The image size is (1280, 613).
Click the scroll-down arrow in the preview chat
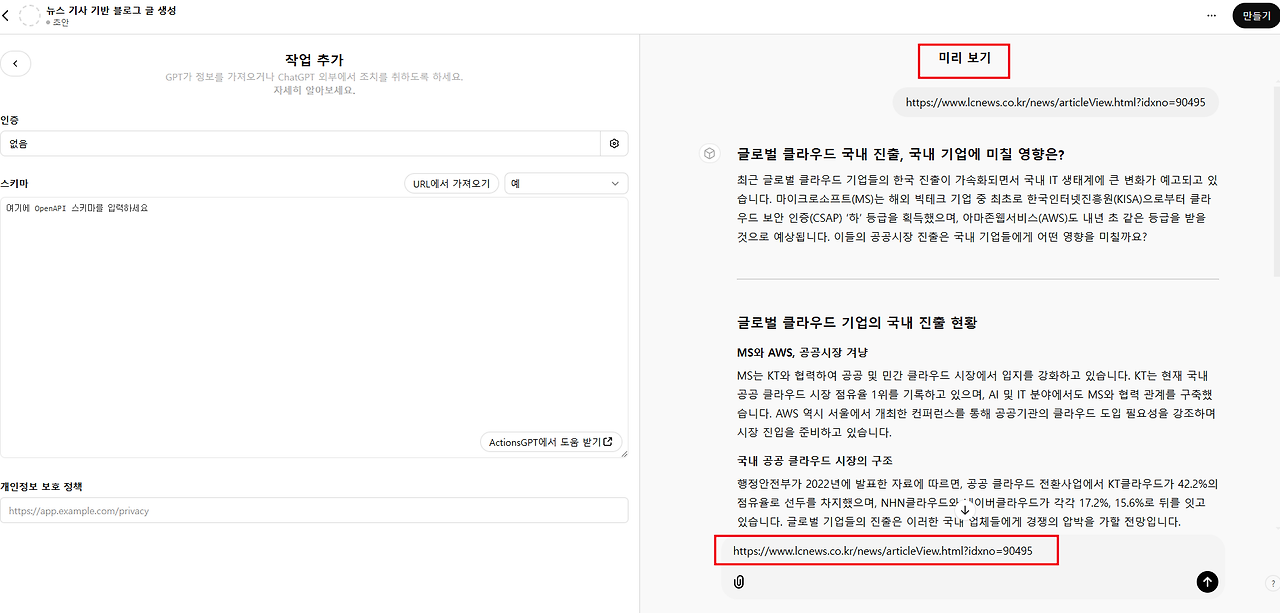[x=964, y=509]
